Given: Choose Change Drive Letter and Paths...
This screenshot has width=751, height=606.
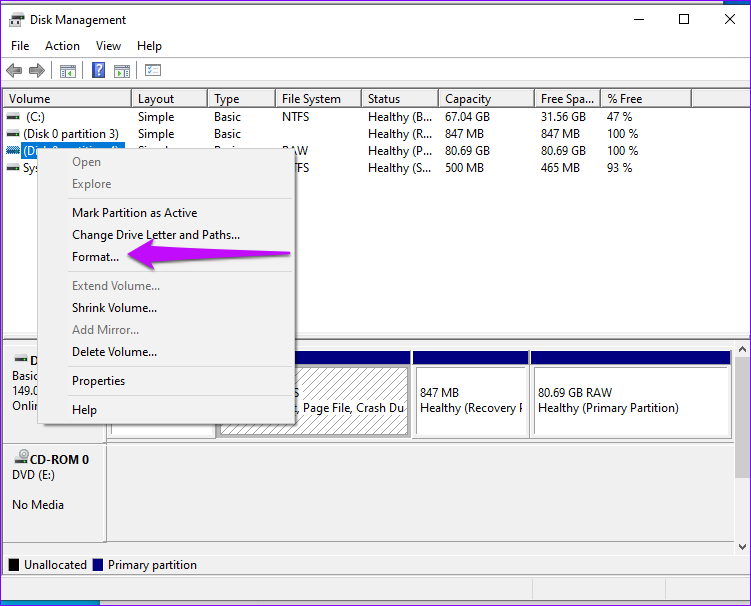Looking at the screenshot, I should (x=156, y=235).
